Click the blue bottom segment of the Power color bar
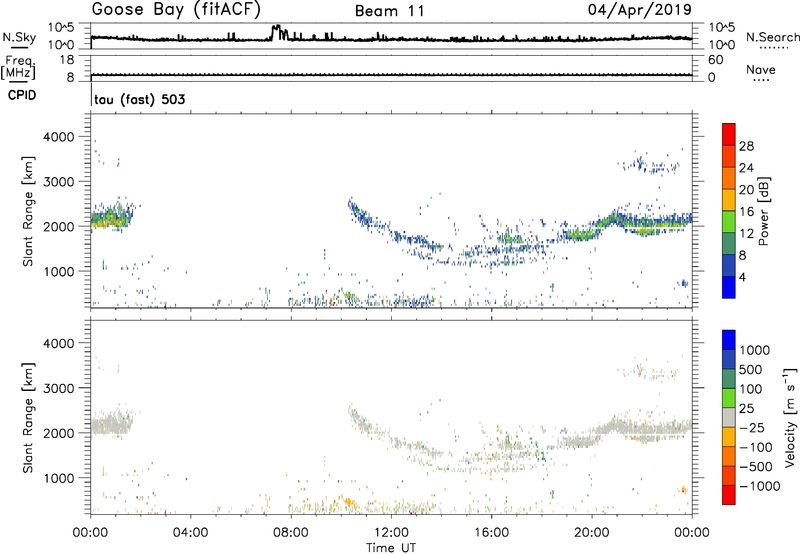 [729, 287]
